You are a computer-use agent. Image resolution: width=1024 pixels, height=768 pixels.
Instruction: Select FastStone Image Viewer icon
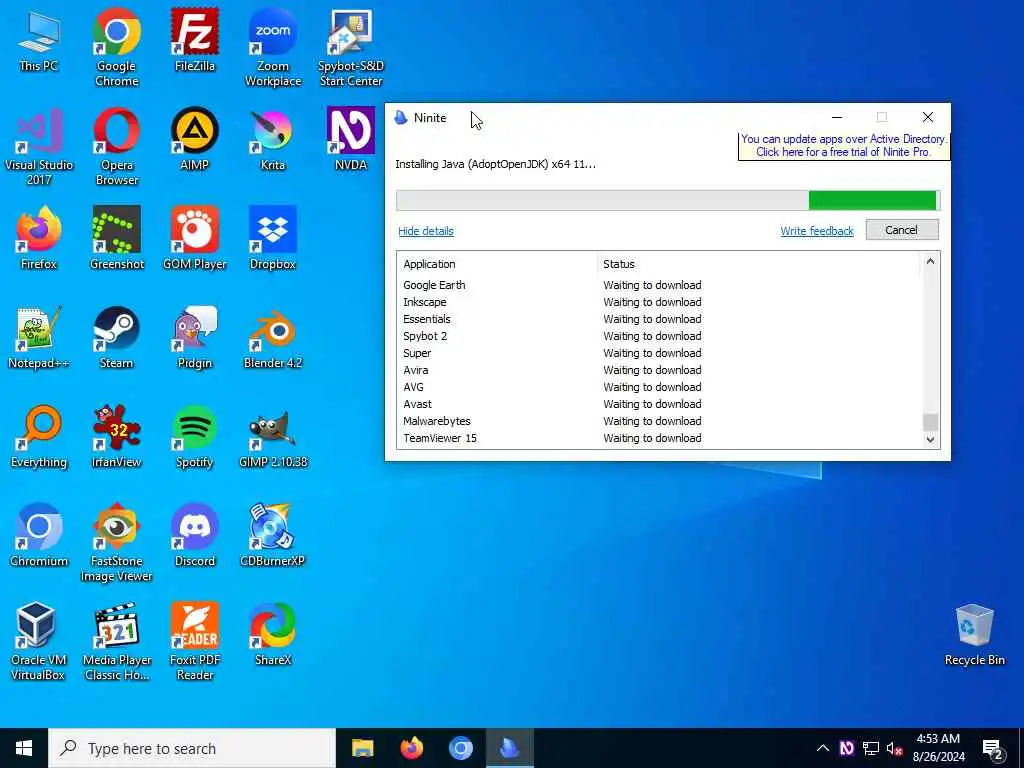[x=116, y=542]
